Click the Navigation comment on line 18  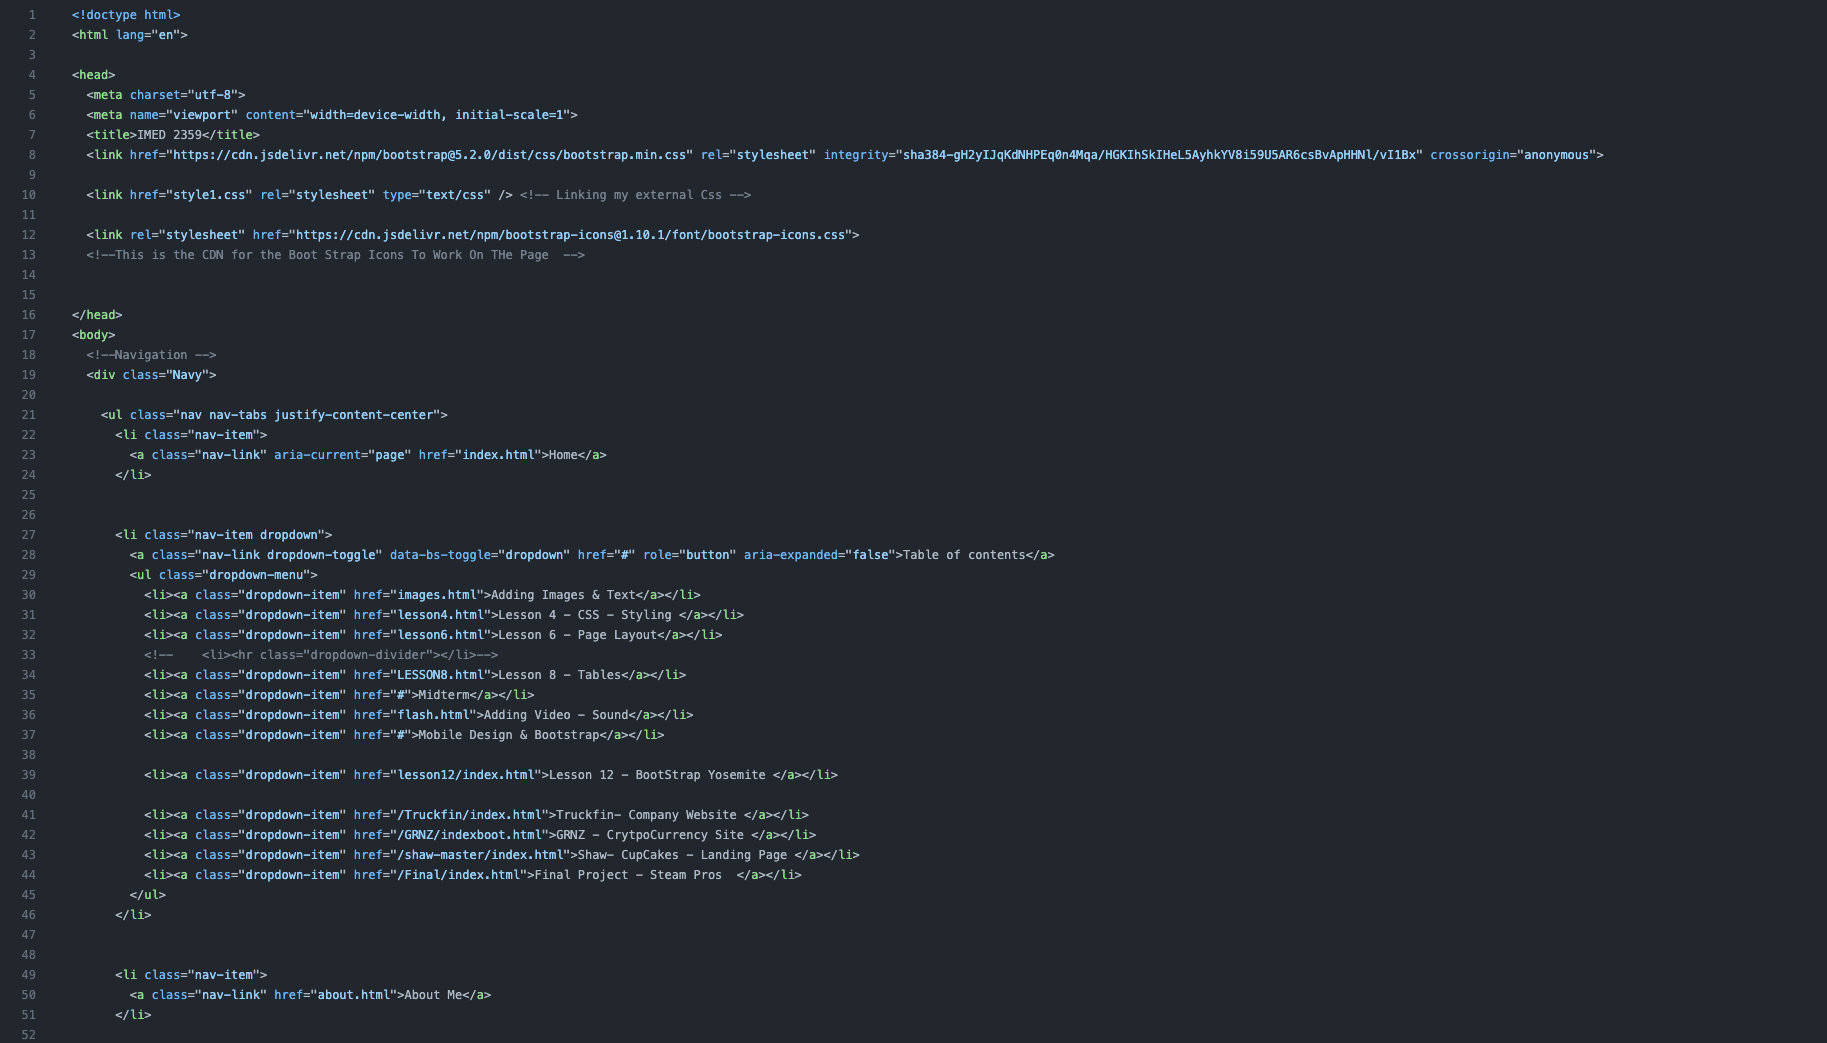point(151,355)
